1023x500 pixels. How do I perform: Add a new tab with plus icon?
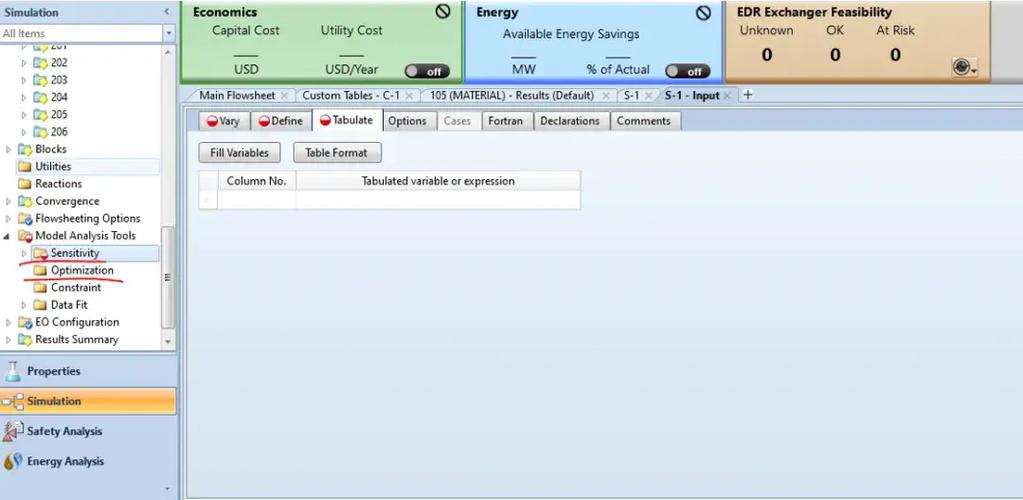748,95
